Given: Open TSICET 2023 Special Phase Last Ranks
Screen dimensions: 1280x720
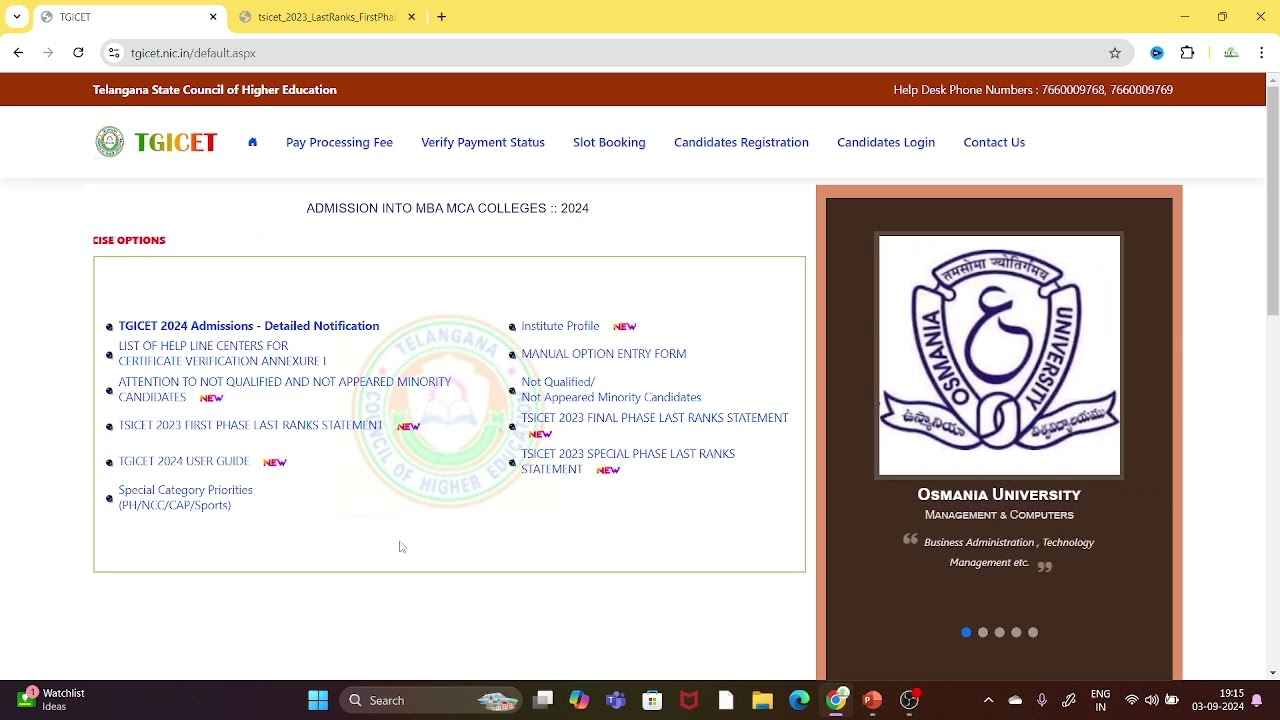Looking at the screenshot, I should point(628,461).
